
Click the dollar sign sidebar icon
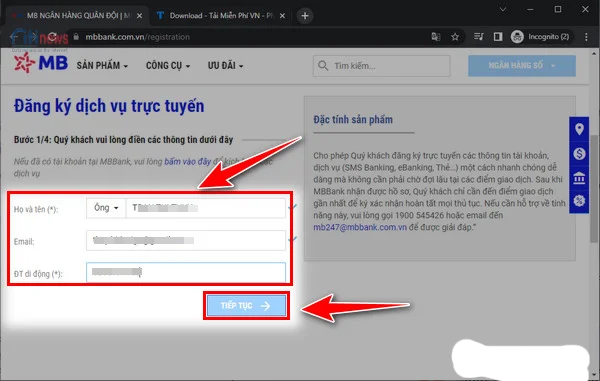click(579, 153)
